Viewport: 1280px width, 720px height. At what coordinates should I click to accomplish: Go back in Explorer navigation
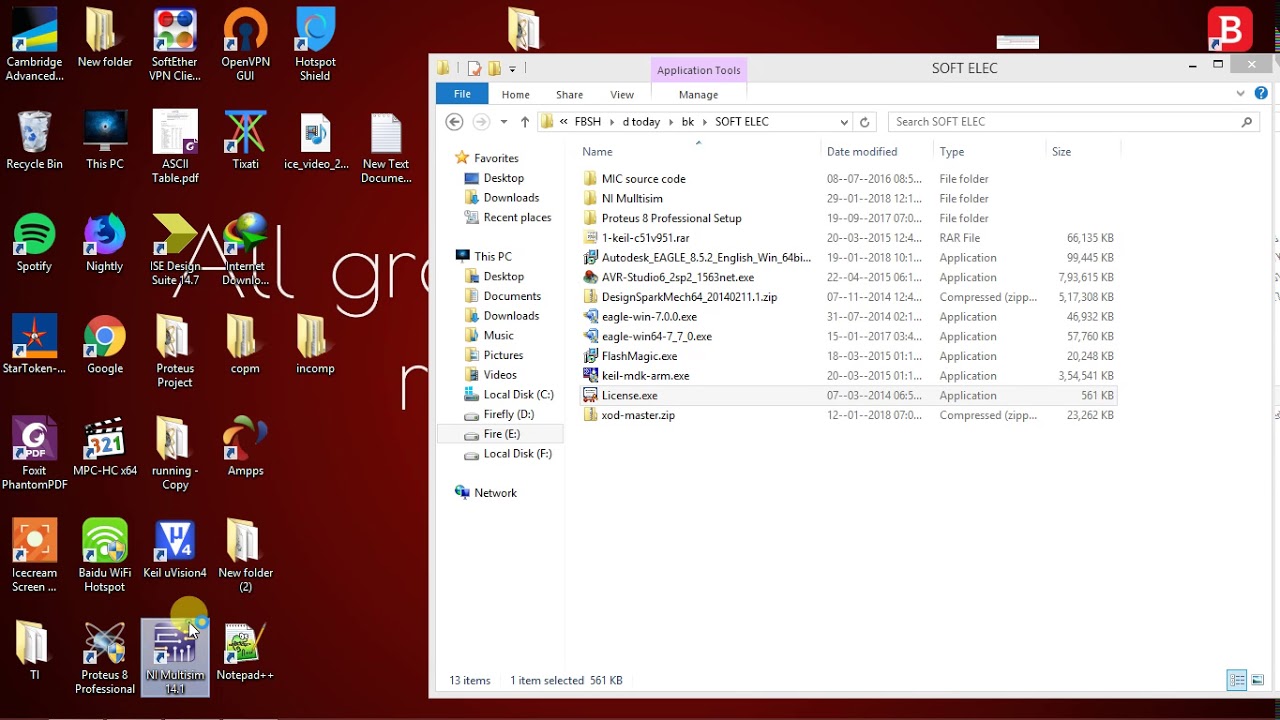454,122
